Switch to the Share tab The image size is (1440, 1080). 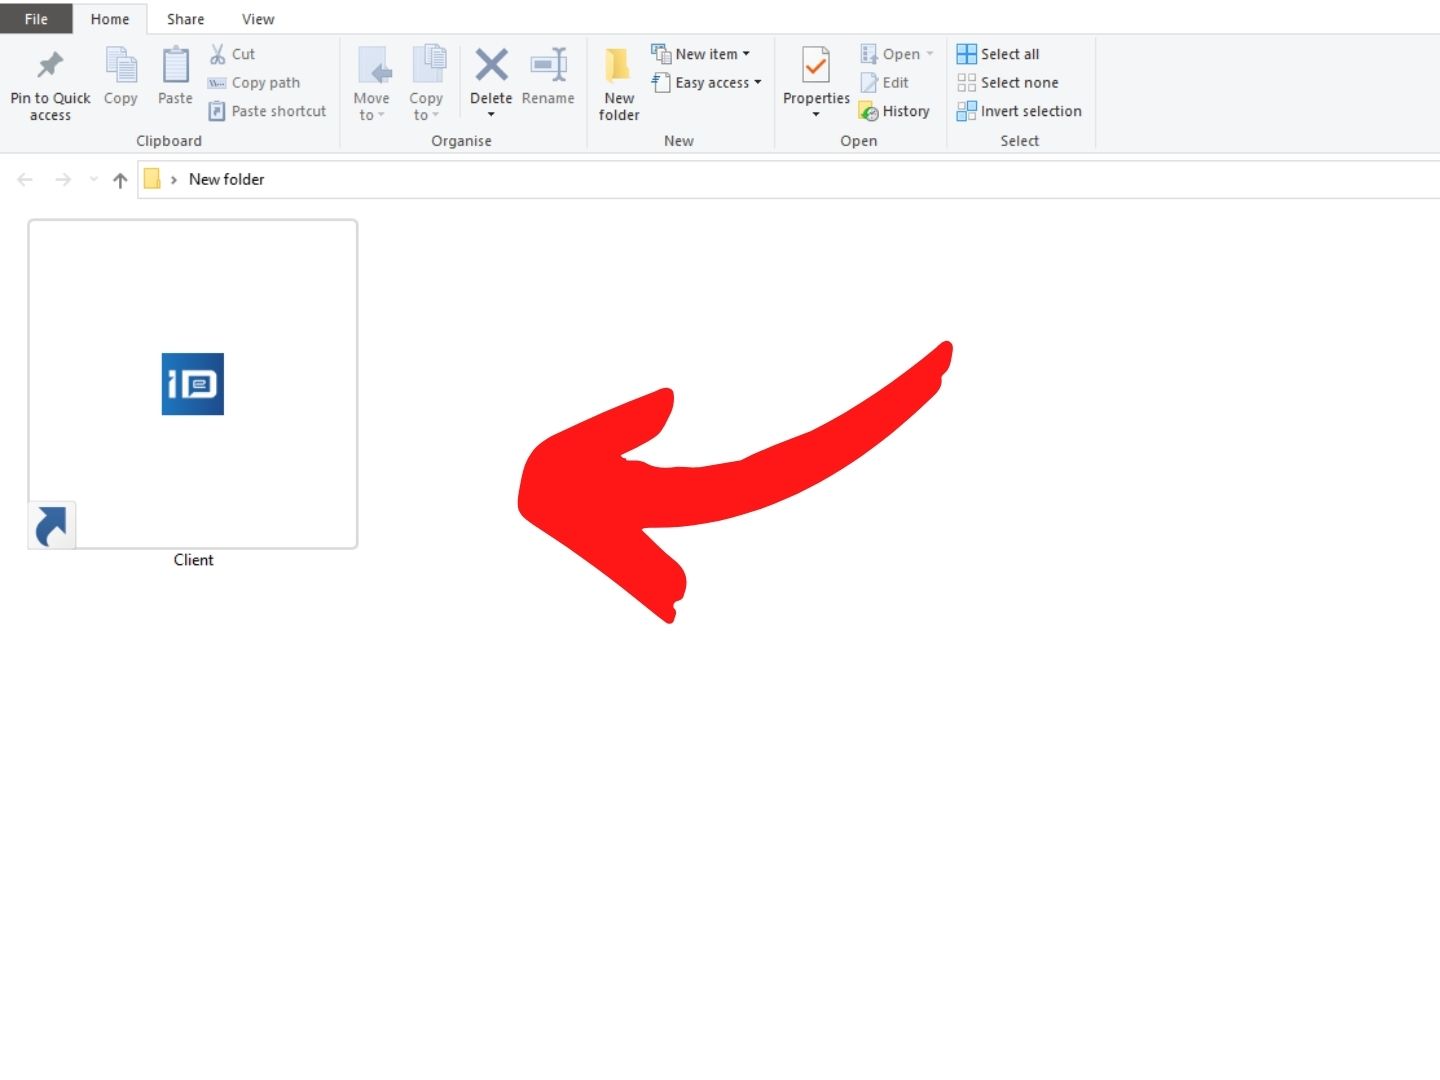tap(185, 19)
